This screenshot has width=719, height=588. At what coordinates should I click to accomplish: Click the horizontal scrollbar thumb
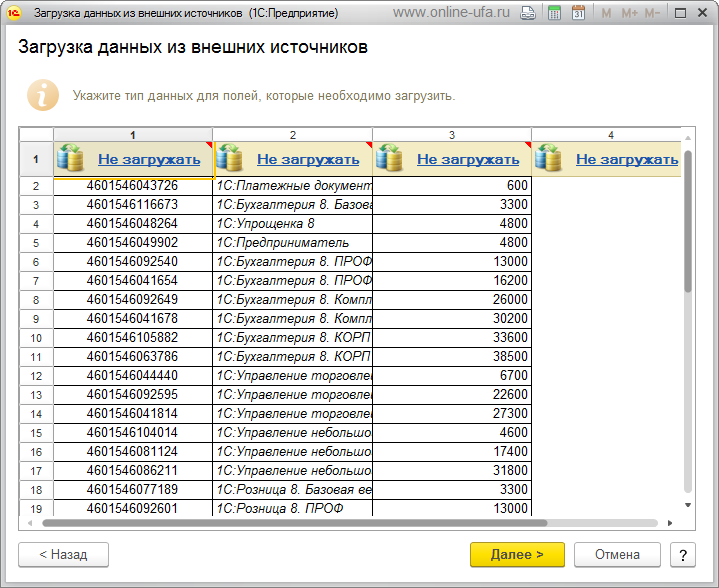tap(294, 523)
